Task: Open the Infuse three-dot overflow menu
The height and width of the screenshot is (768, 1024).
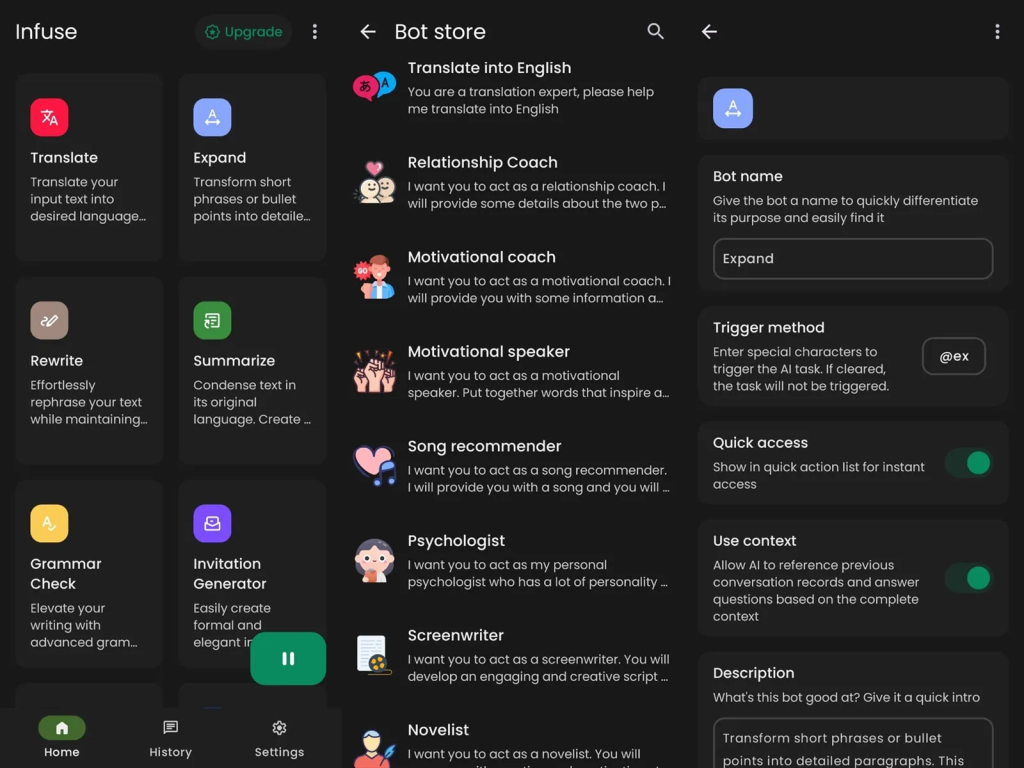Action: pos(315,32)
